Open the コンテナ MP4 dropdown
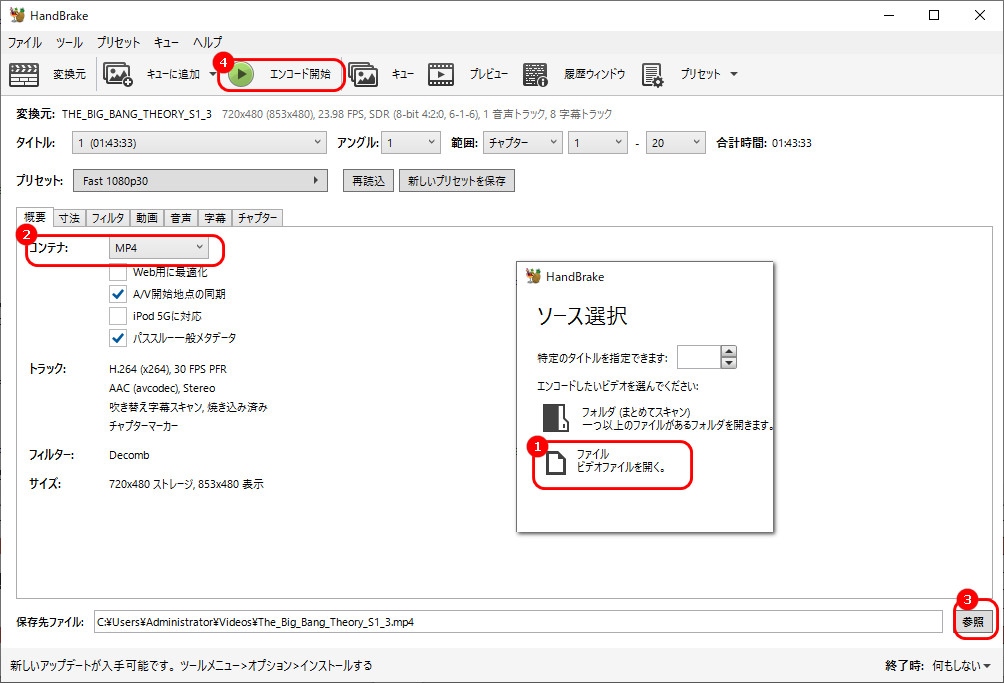1004x683 pixels. tap(159, 248)
